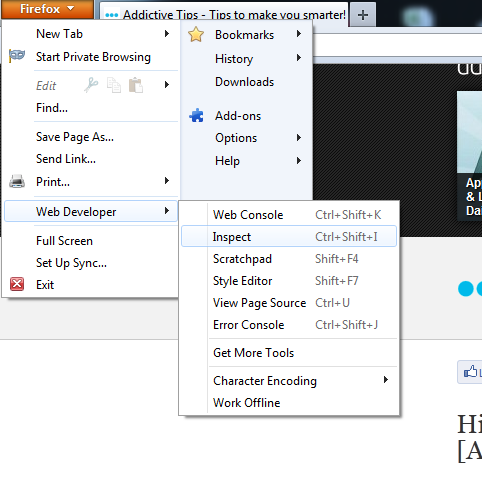This screenshot has width=482, height=477.
Task: Click the tab's blue dots favicon
Action: click(x=111, y=15)
